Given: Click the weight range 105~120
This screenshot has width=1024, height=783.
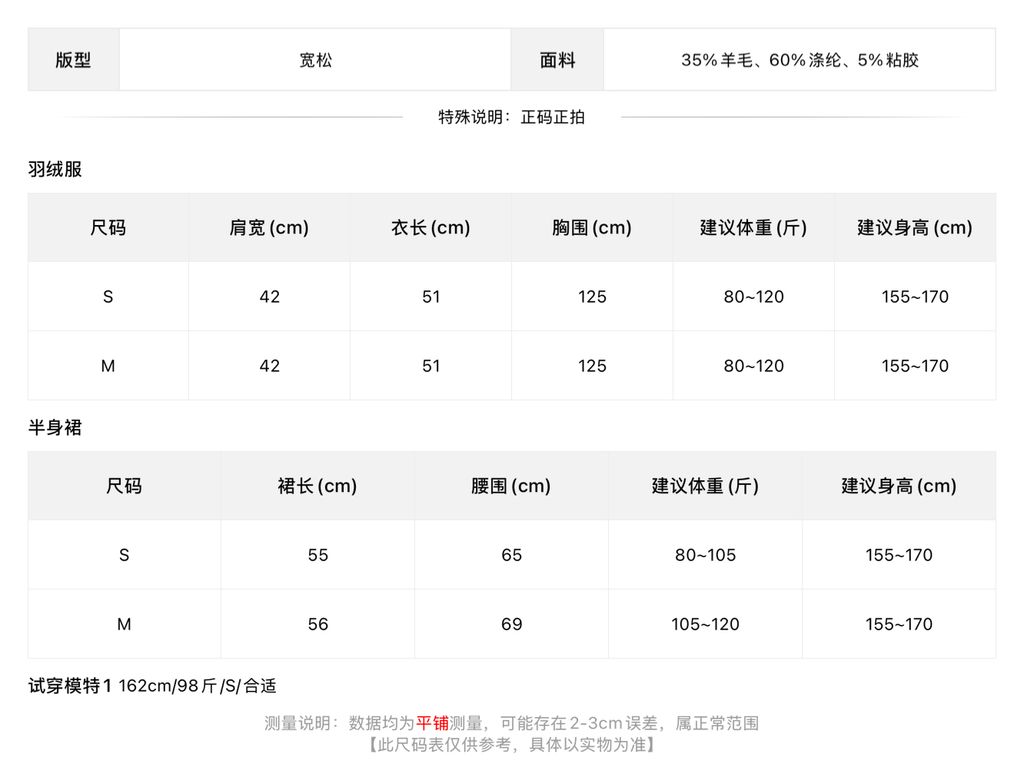Looking at the screenshot, I should tap(705, 624).
